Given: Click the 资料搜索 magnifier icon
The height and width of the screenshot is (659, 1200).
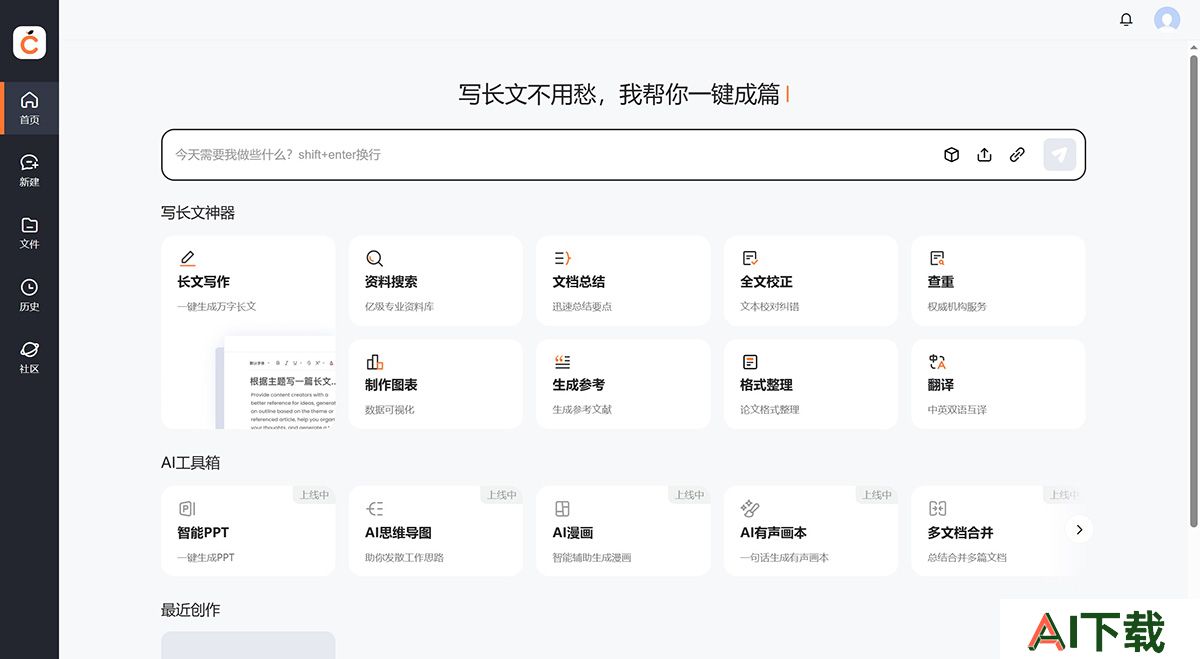Looking at the screenshot, I should click(x=374, y=258).
